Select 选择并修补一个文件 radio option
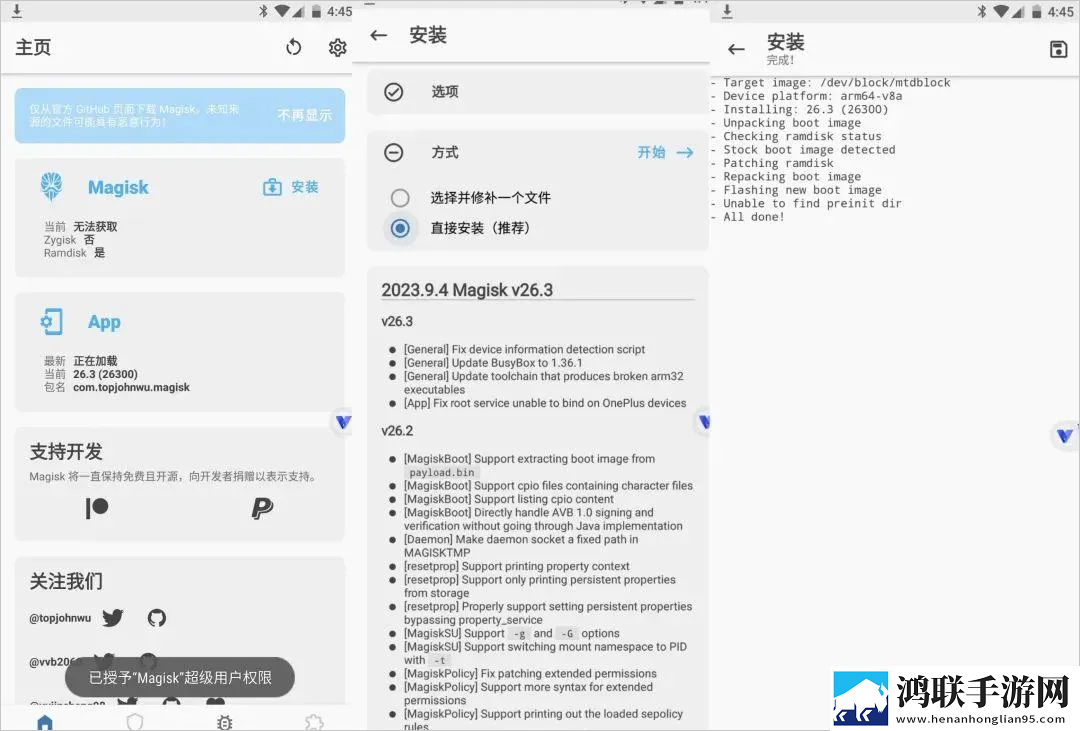This screenshot has width=1080, height=731. (400, 198)
